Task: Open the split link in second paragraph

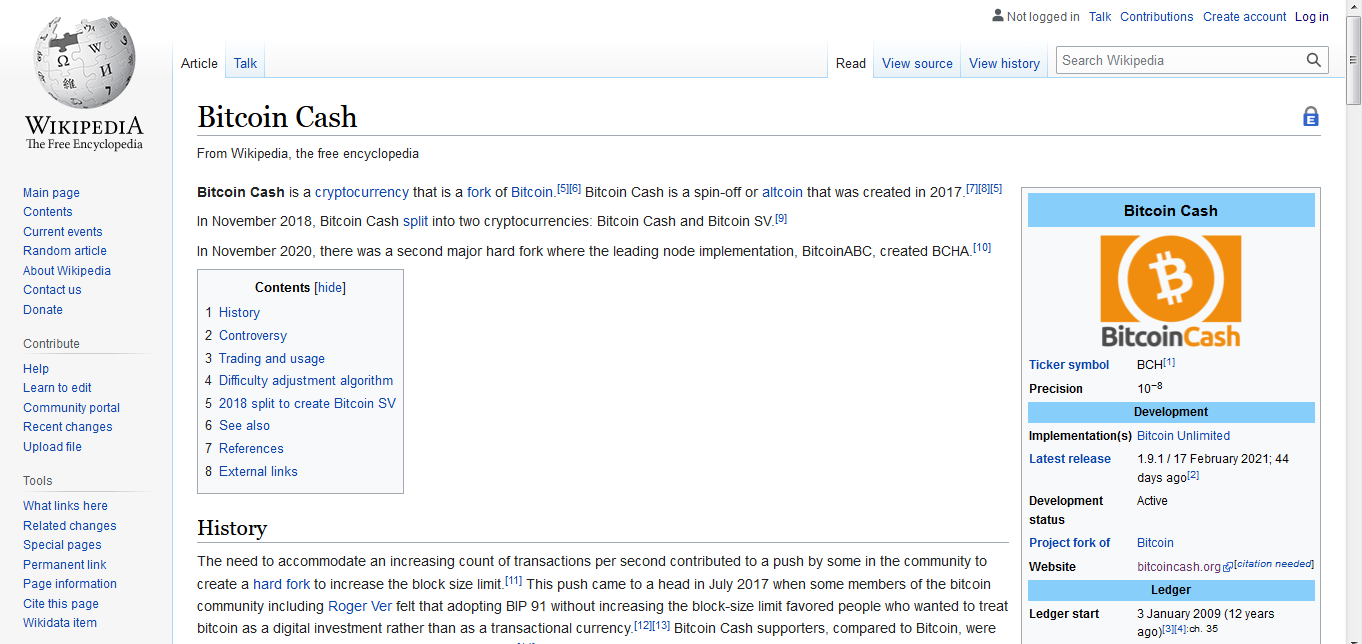Action: [x=415, y=221]
